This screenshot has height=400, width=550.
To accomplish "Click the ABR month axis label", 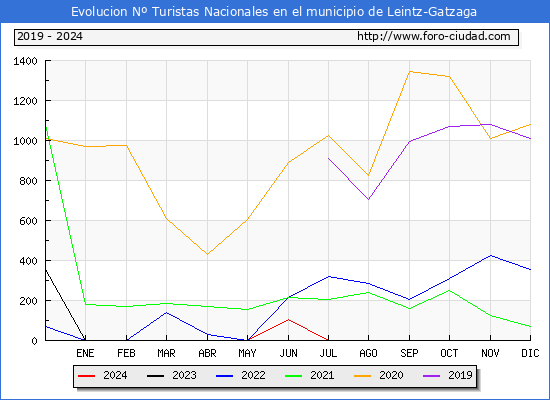I will pyautogui.click(x=207, y=353).
